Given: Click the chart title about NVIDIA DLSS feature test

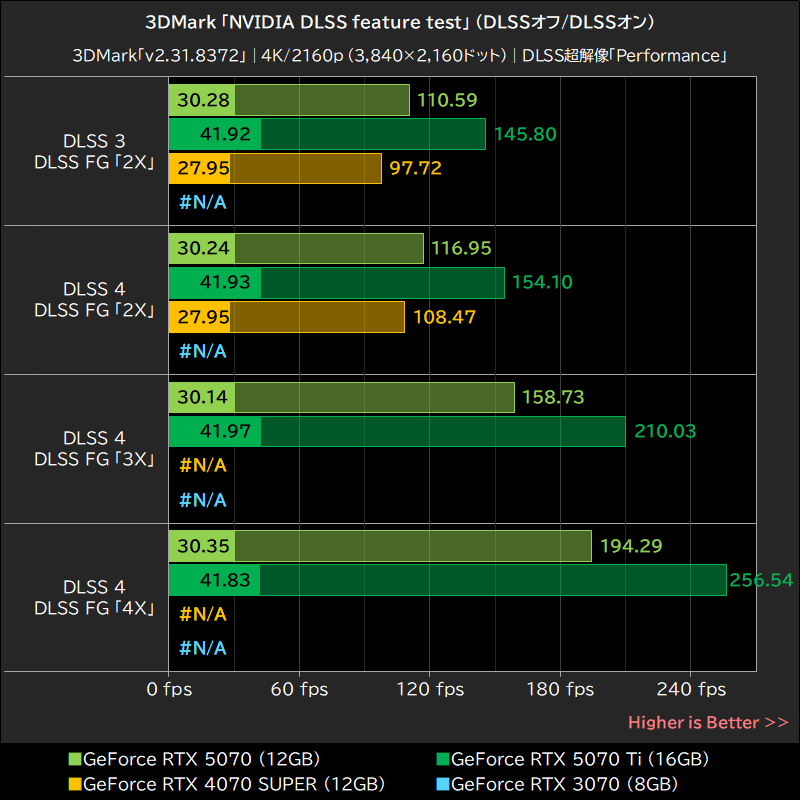Looking at the screenshot, I should click(400, 21).
